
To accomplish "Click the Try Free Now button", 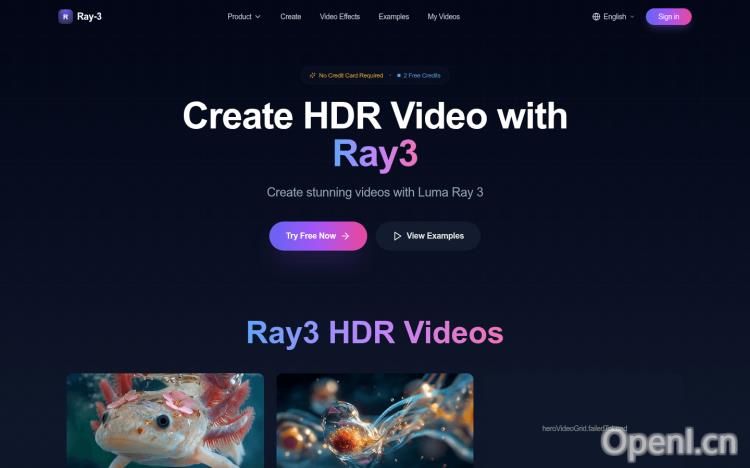I will pos(318,236).
